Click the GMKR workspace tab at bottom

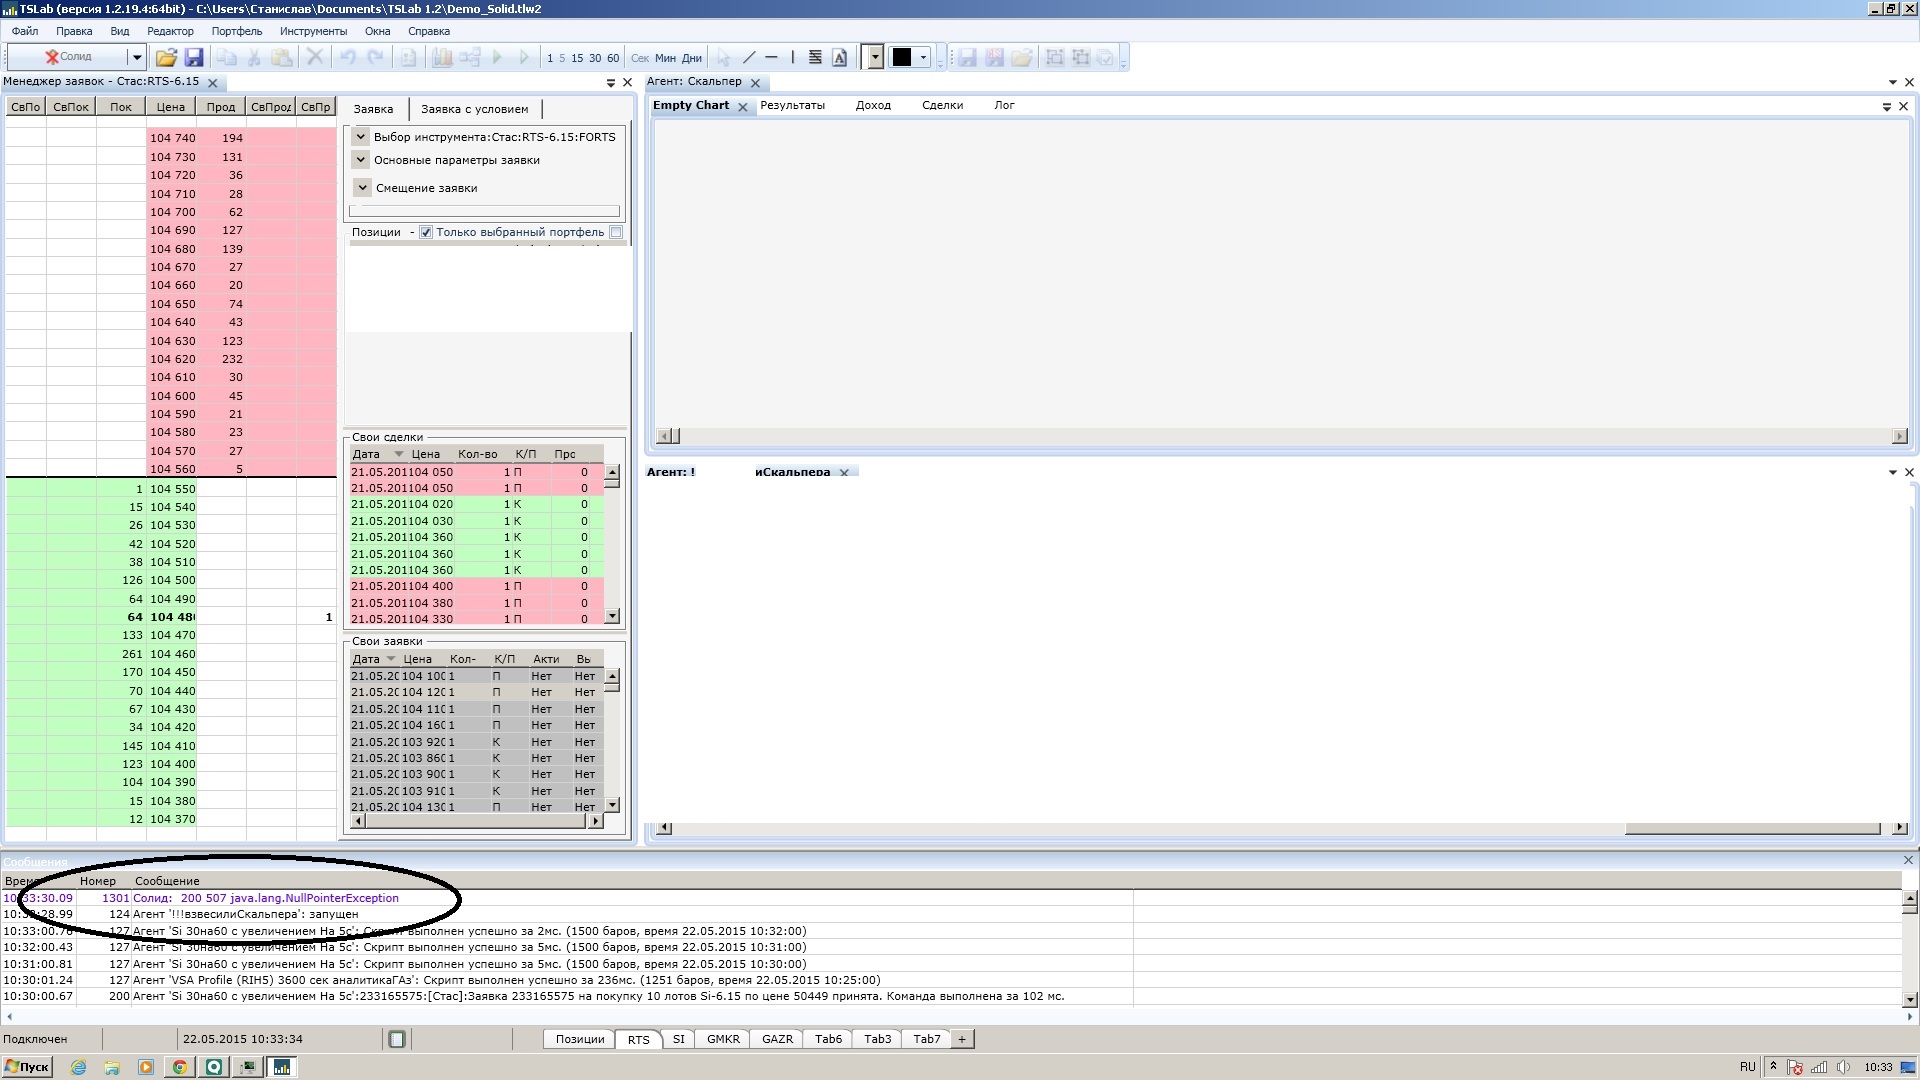pyautogui.click(x=723, y=1039)
